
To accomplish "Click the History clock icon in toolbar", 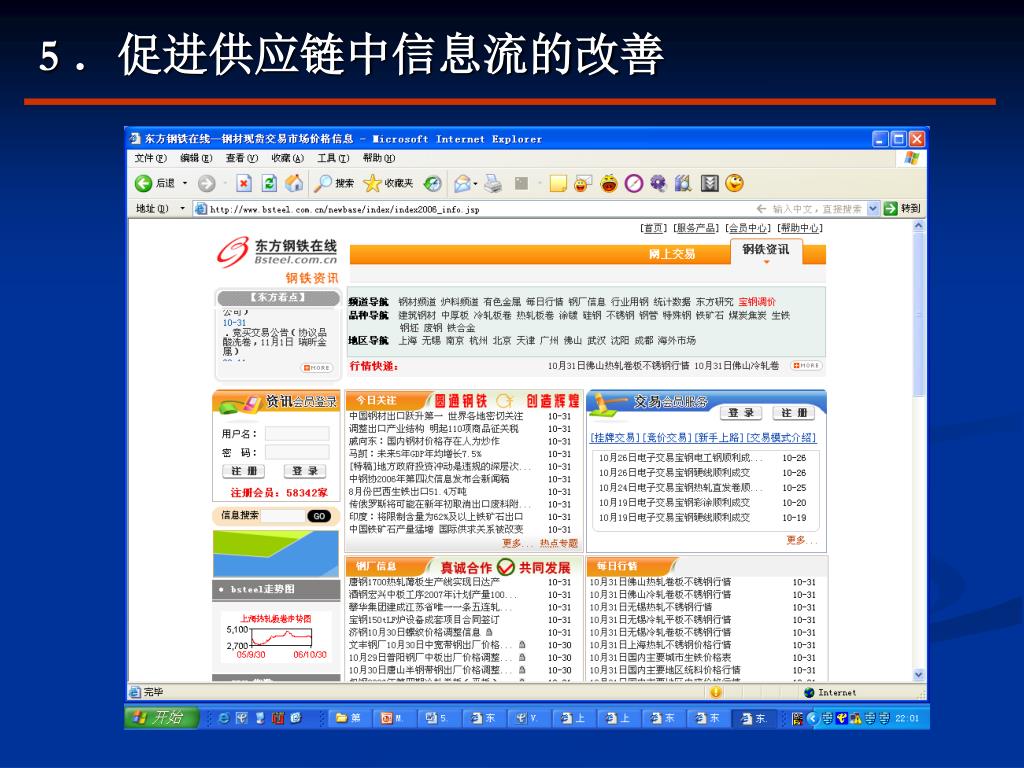I will click(432, 184).
